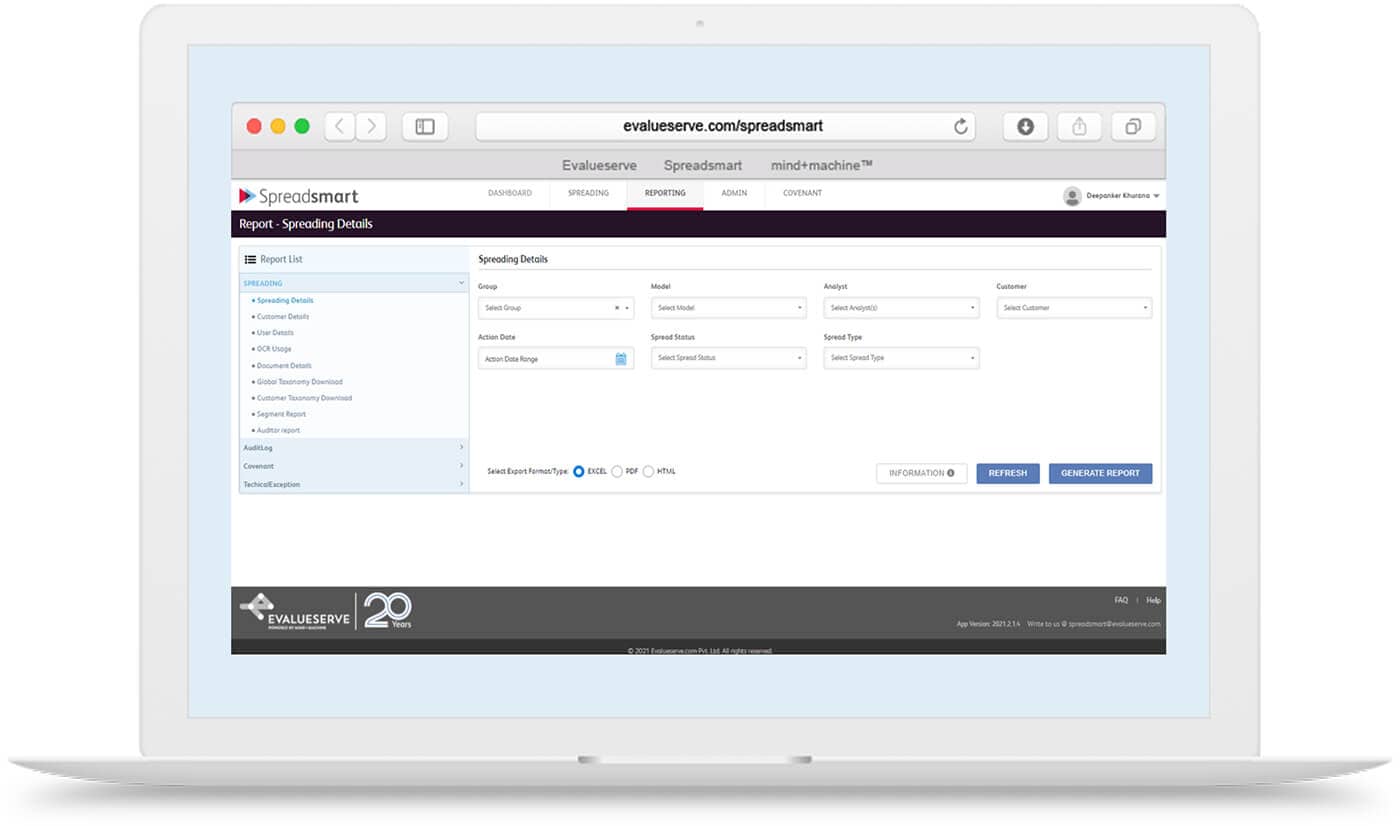1400x826 pixels.
Task: Click the Spreadsmart logo
Action: click(x=298, y=196)
